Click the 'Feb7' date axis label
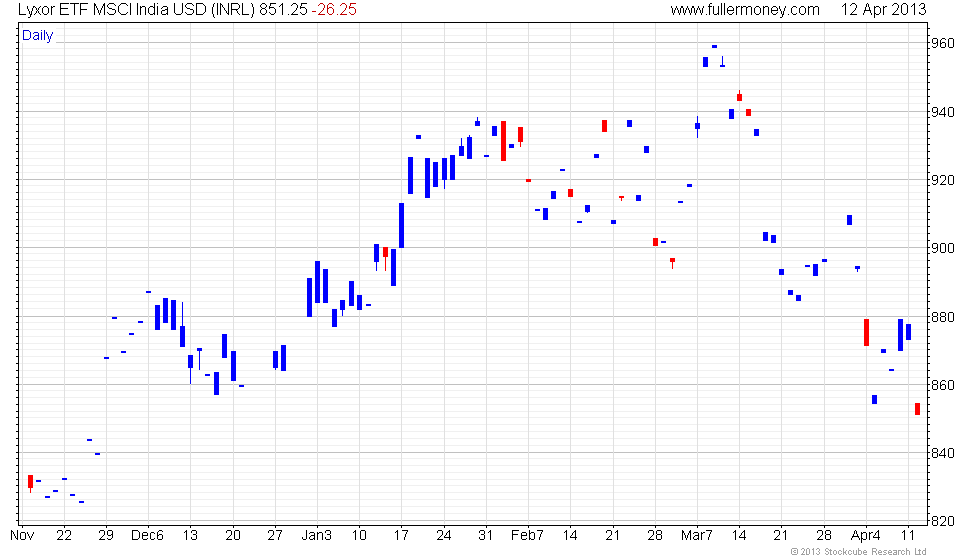Viewport: 980px width, 560px height. click(x=528, y=536)
